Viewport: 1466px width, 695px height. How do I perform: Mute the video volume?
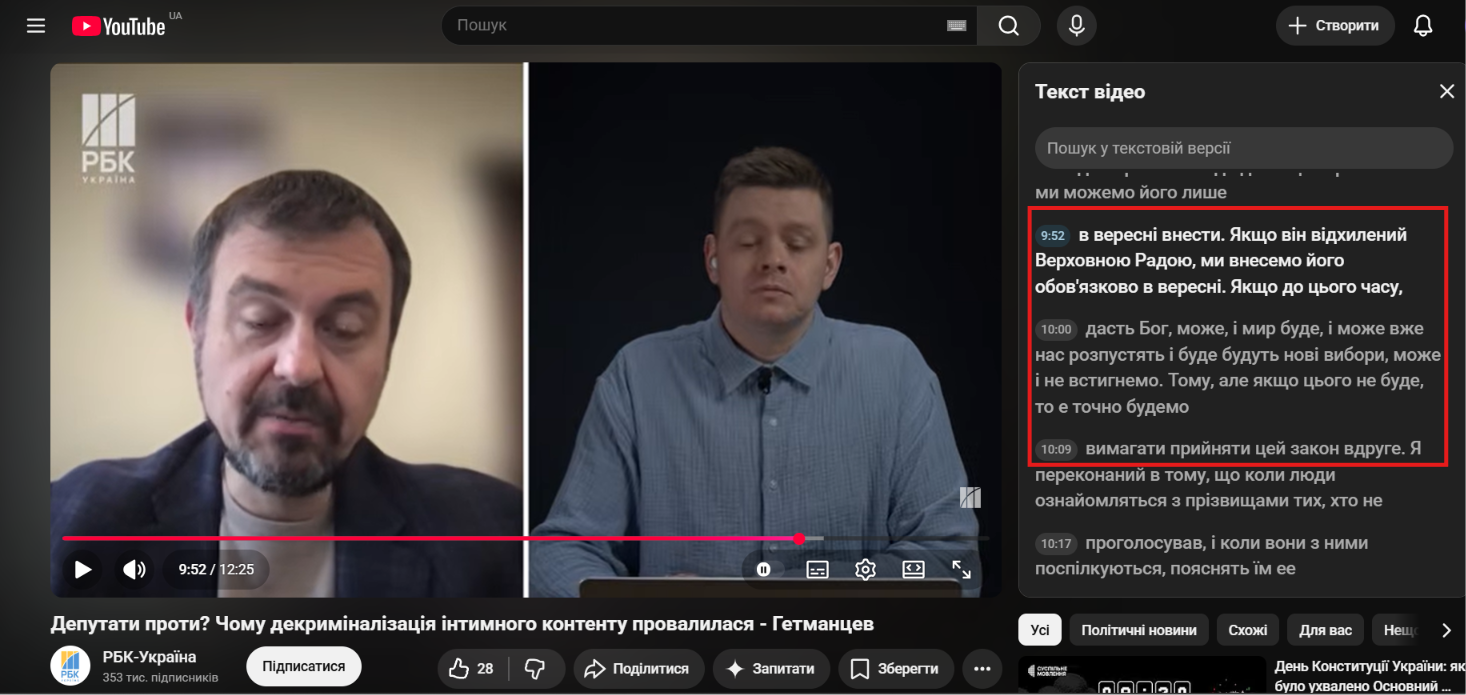point(134,569)
